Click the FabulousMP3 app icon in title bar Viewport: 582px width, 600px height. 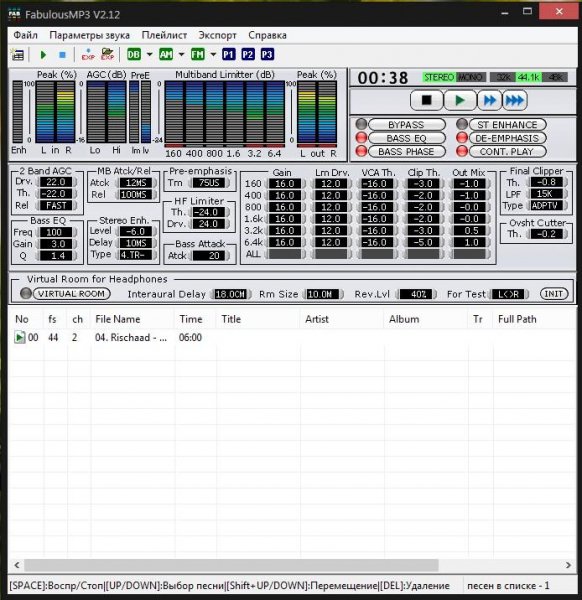click(x=15, y=15)
